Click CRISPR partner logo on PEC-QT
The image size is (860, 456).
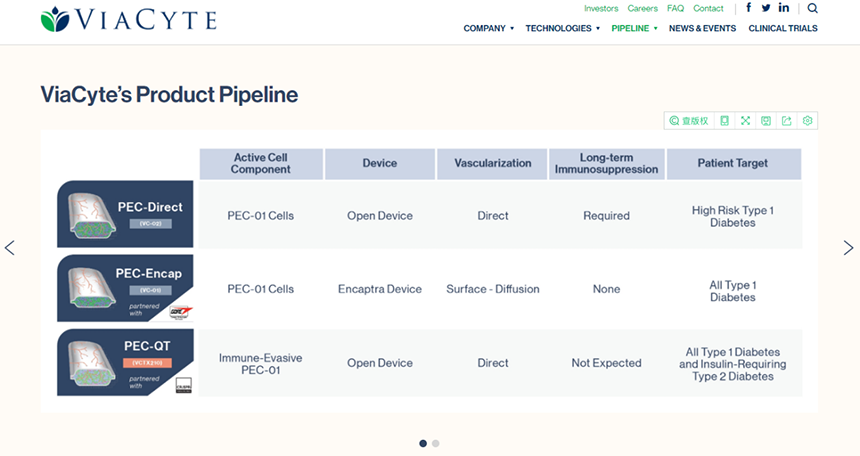pyautogui.click(x=184, y=385)
